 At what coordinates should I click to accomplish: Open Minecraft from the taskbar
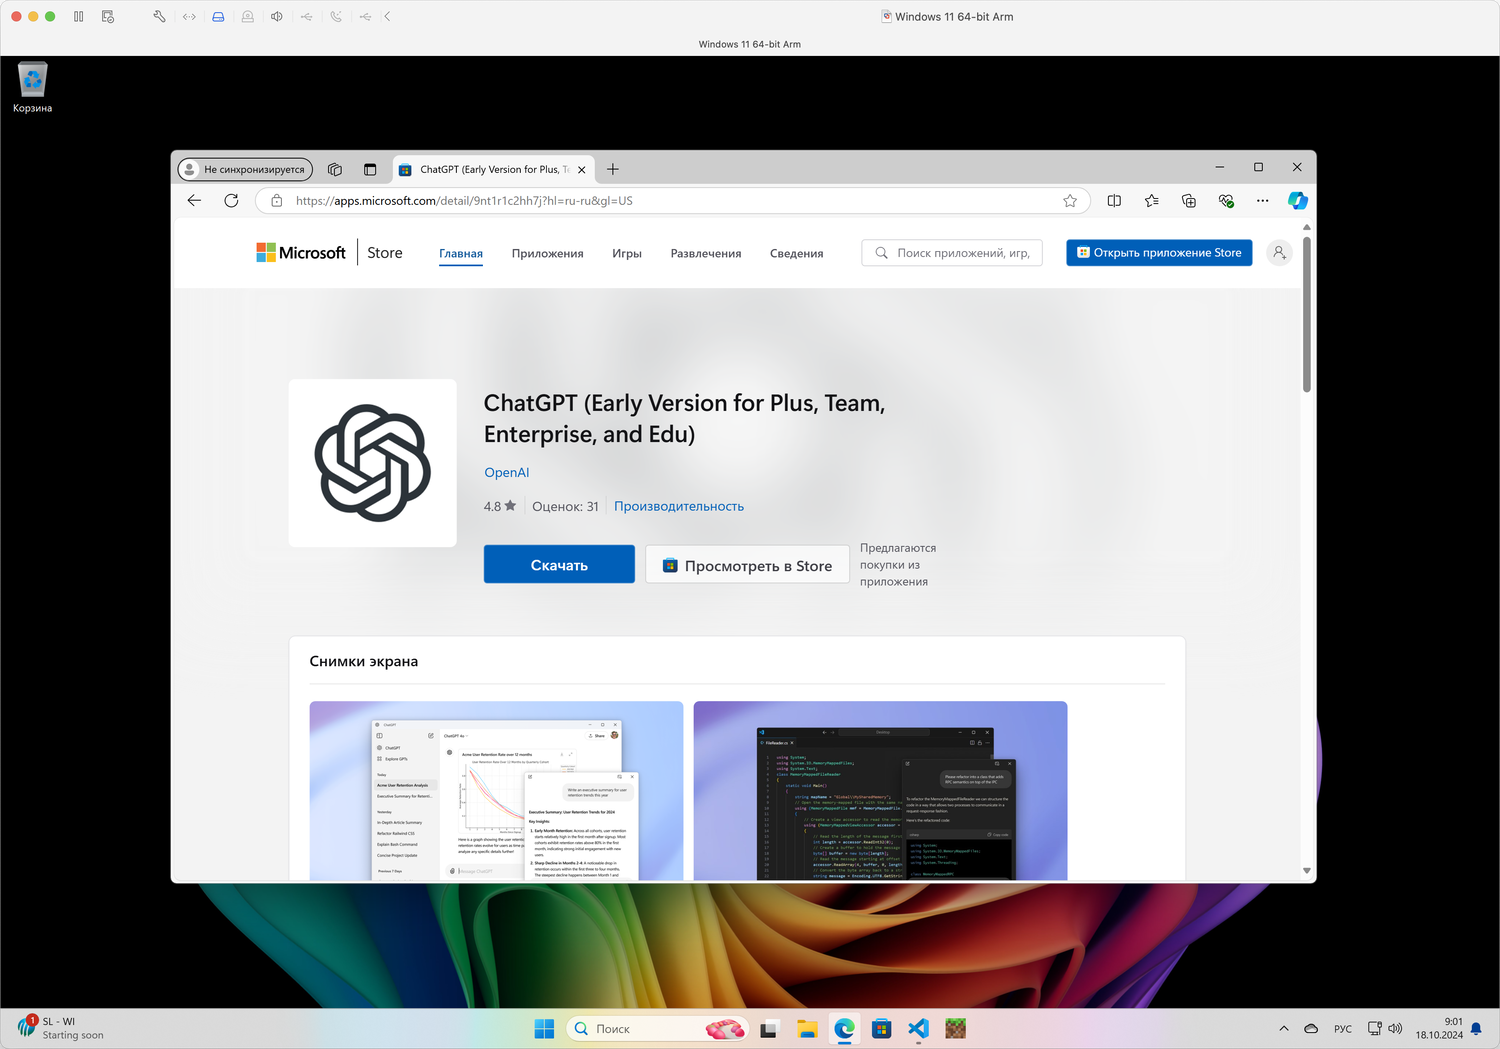tap(956, 1029)
